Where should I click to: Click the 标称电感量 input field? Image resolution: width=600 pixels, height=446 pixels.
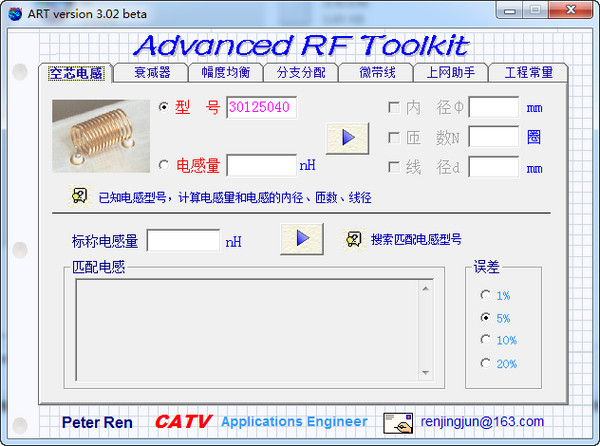(x=183, y=241)
